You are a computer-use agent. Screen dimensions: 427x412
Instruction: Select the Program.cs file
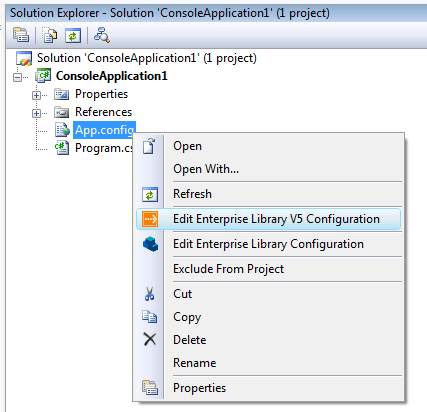[104, 148]
